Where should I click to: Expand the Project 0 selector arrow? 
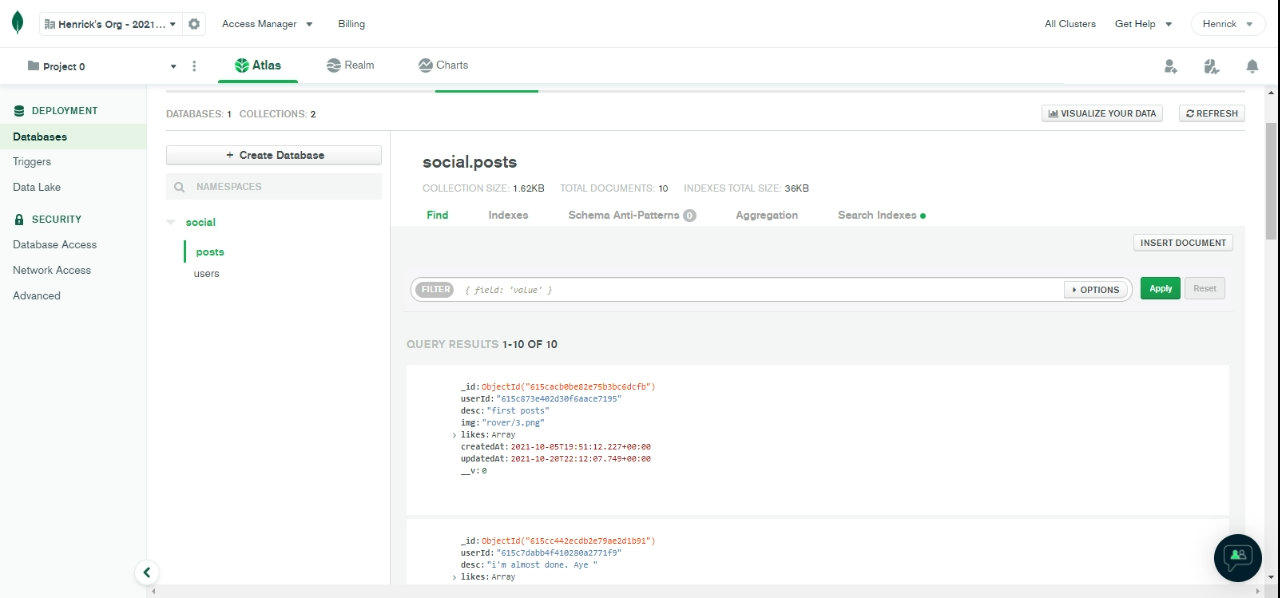click(x=173, y=66)
